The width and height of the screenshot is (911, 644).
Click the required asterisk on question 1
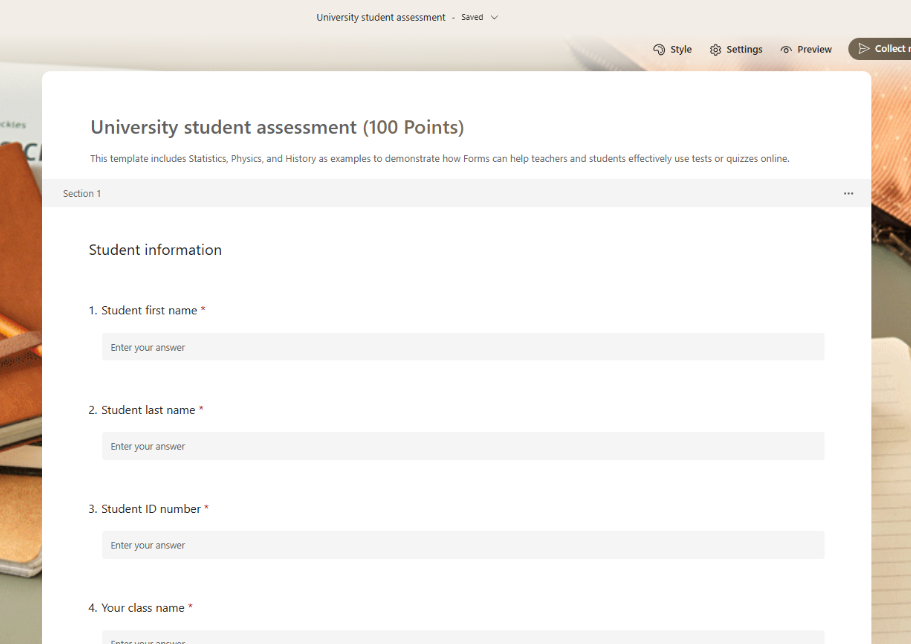pos(205,310)
